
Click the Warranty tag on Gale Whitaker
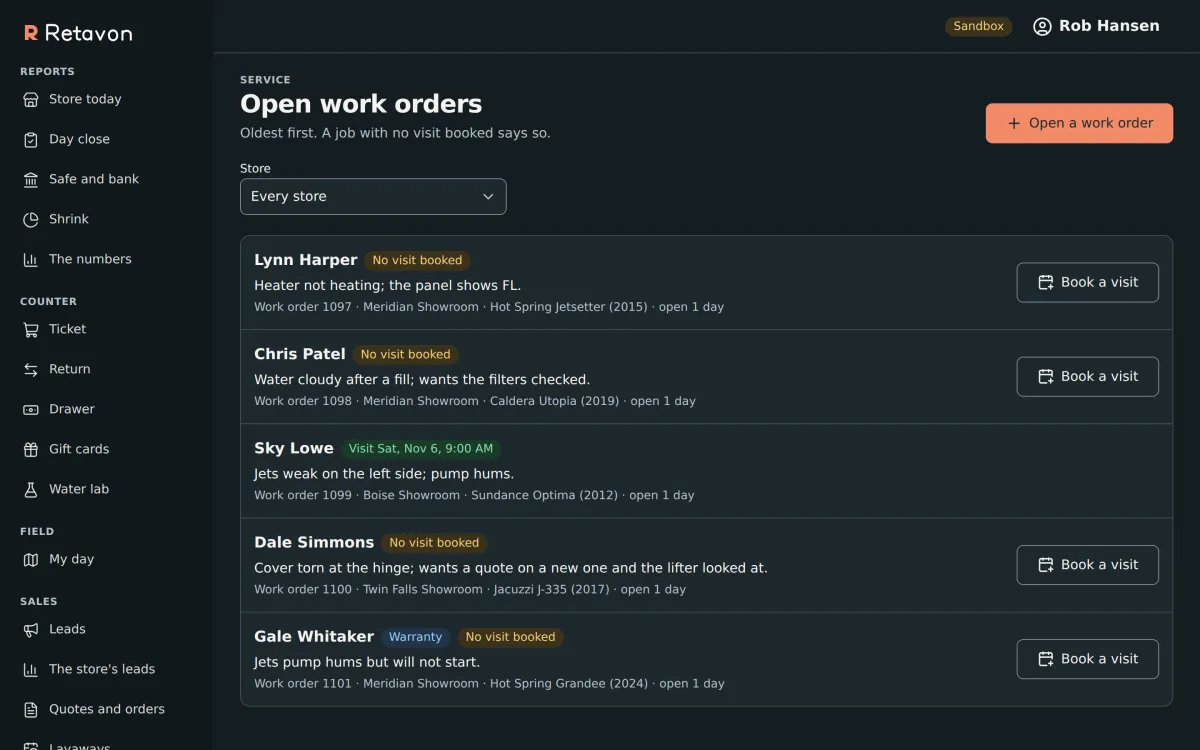click(415, 637)
